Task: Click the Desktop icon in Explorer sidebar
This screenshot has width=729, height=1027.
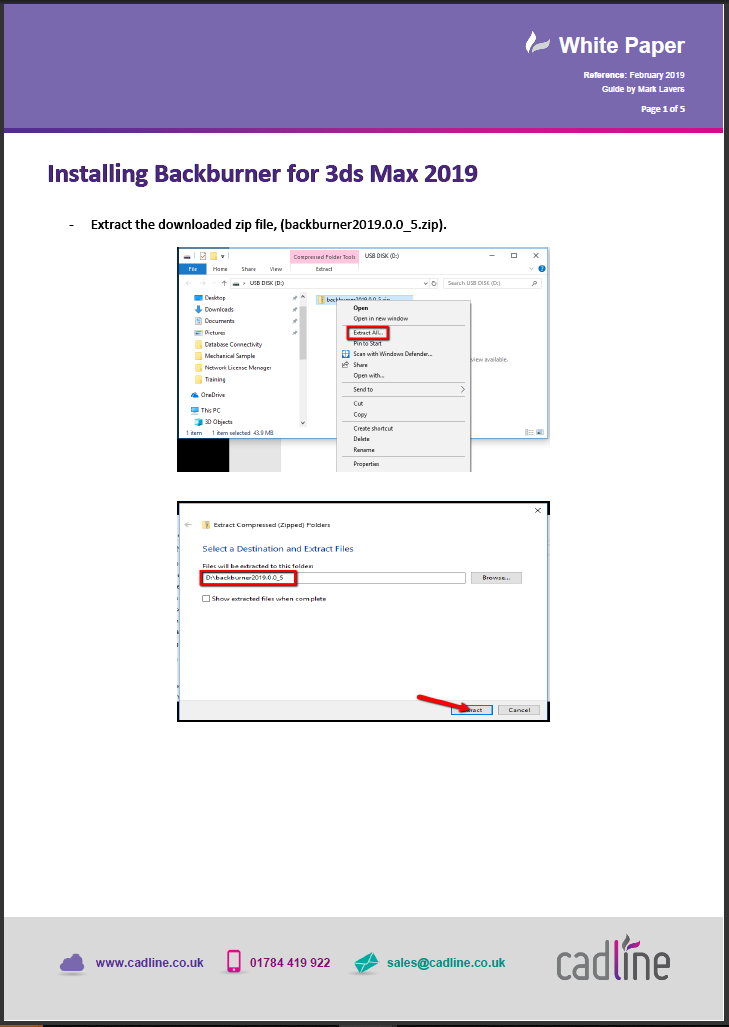Action: coord(198,297)
